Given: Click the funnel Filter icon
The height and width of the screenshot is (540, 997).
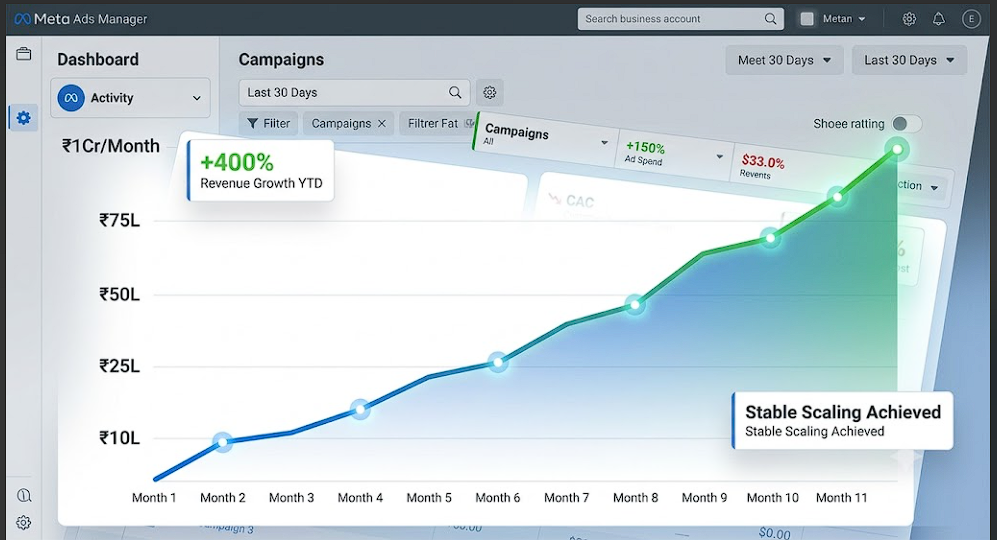Looking at the screenshot, I should (x=252, y=123).
